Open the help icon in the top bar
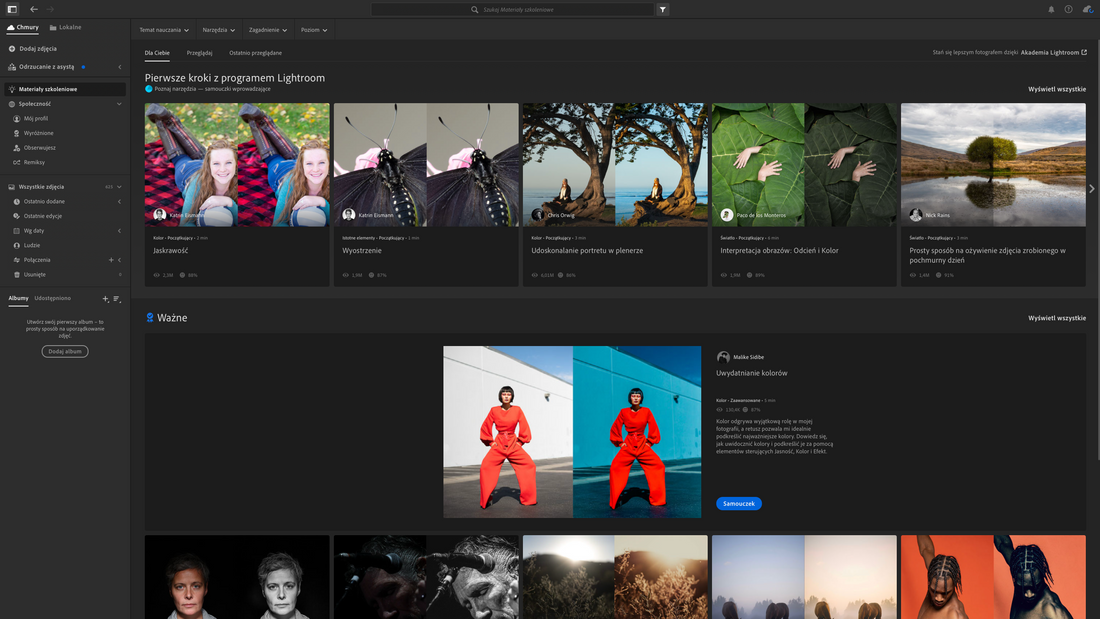The image size is (1100, 619). point(1067,8)
